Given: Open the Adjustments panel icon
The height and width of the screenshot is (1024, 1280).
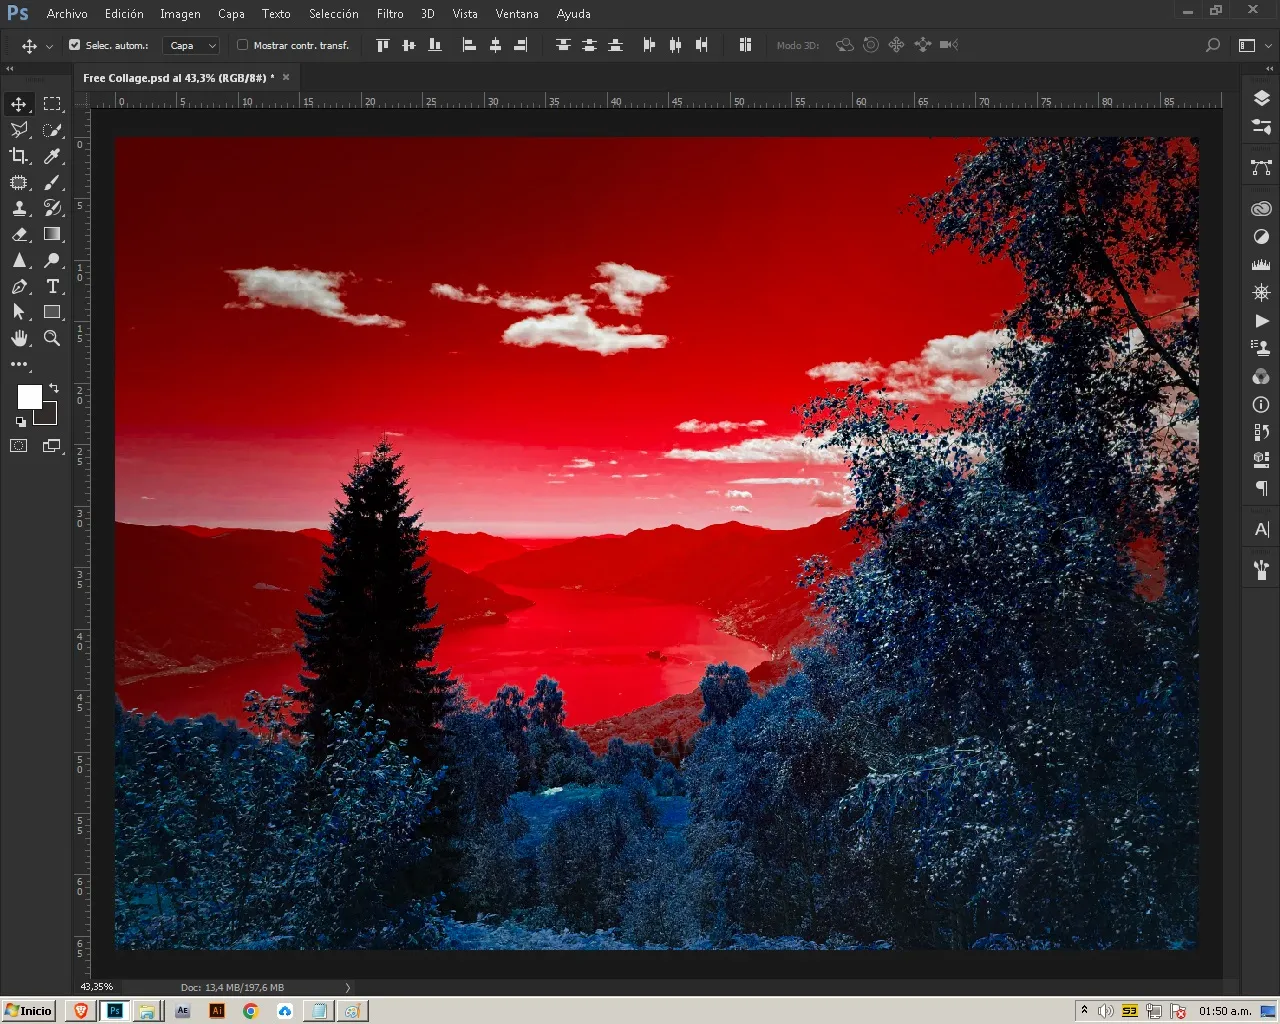Looking at the screenshot, I should [x=1261, y=237].
